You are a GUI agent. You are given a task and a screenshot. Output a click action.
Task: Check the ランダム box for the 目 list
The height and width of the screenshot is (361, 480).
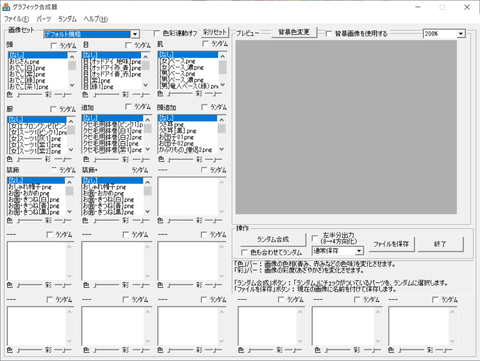click(128, 45)
